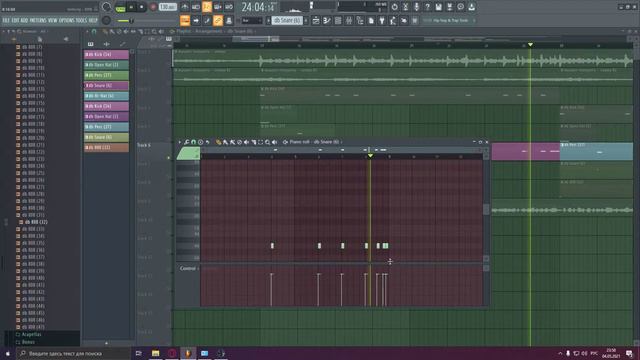Image resolution: width=640 pixels, height=360 pixels.
Task: Open the snap selector showing Bar
Action: click(x=252, y=20)
